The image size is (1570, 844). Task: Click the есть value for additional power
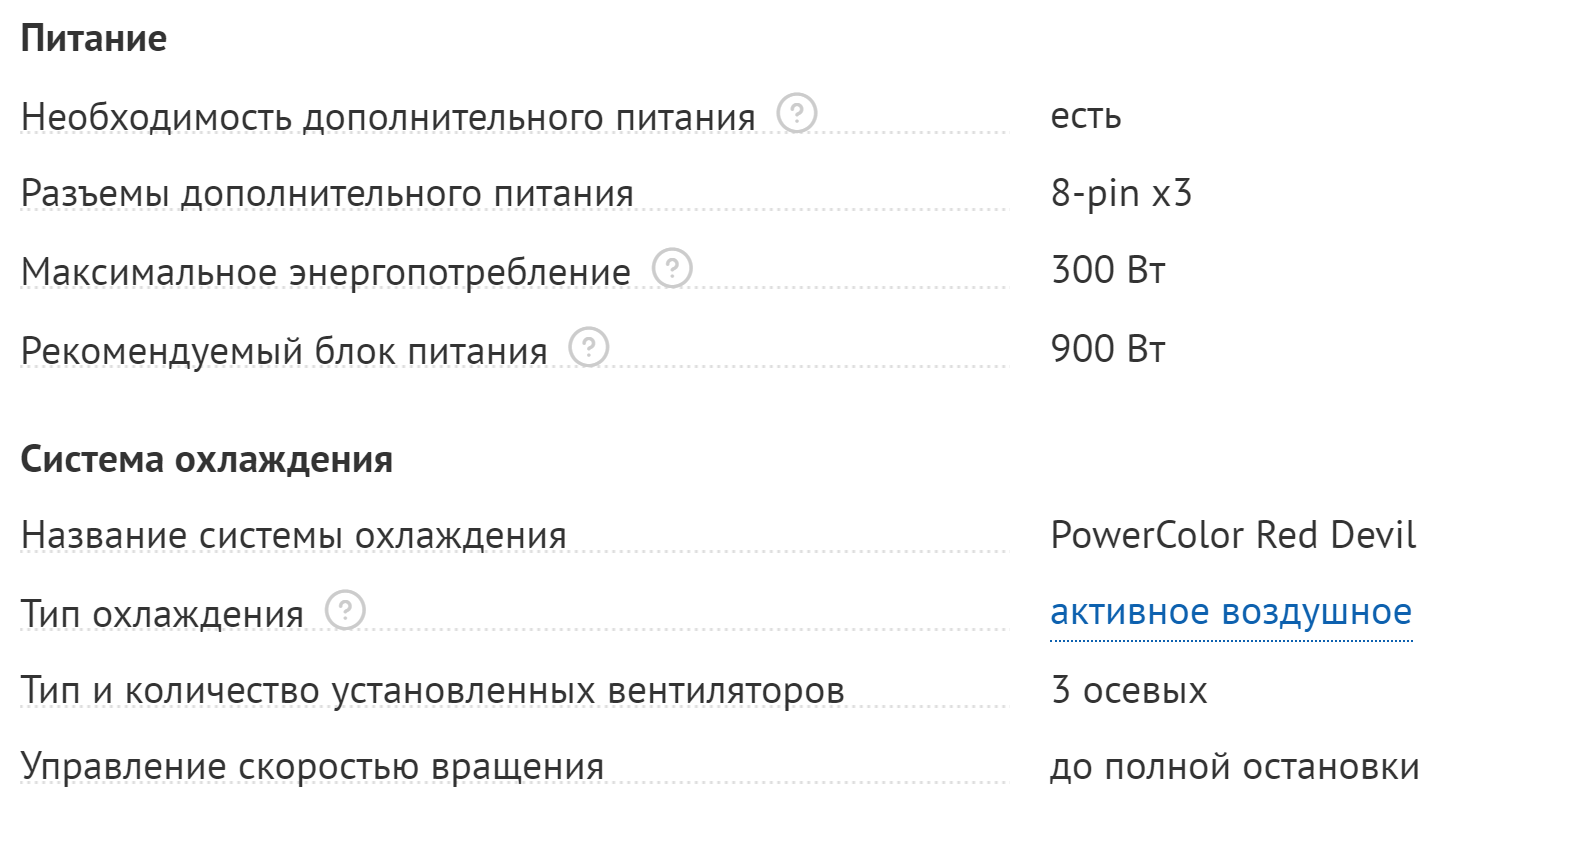1085,117
